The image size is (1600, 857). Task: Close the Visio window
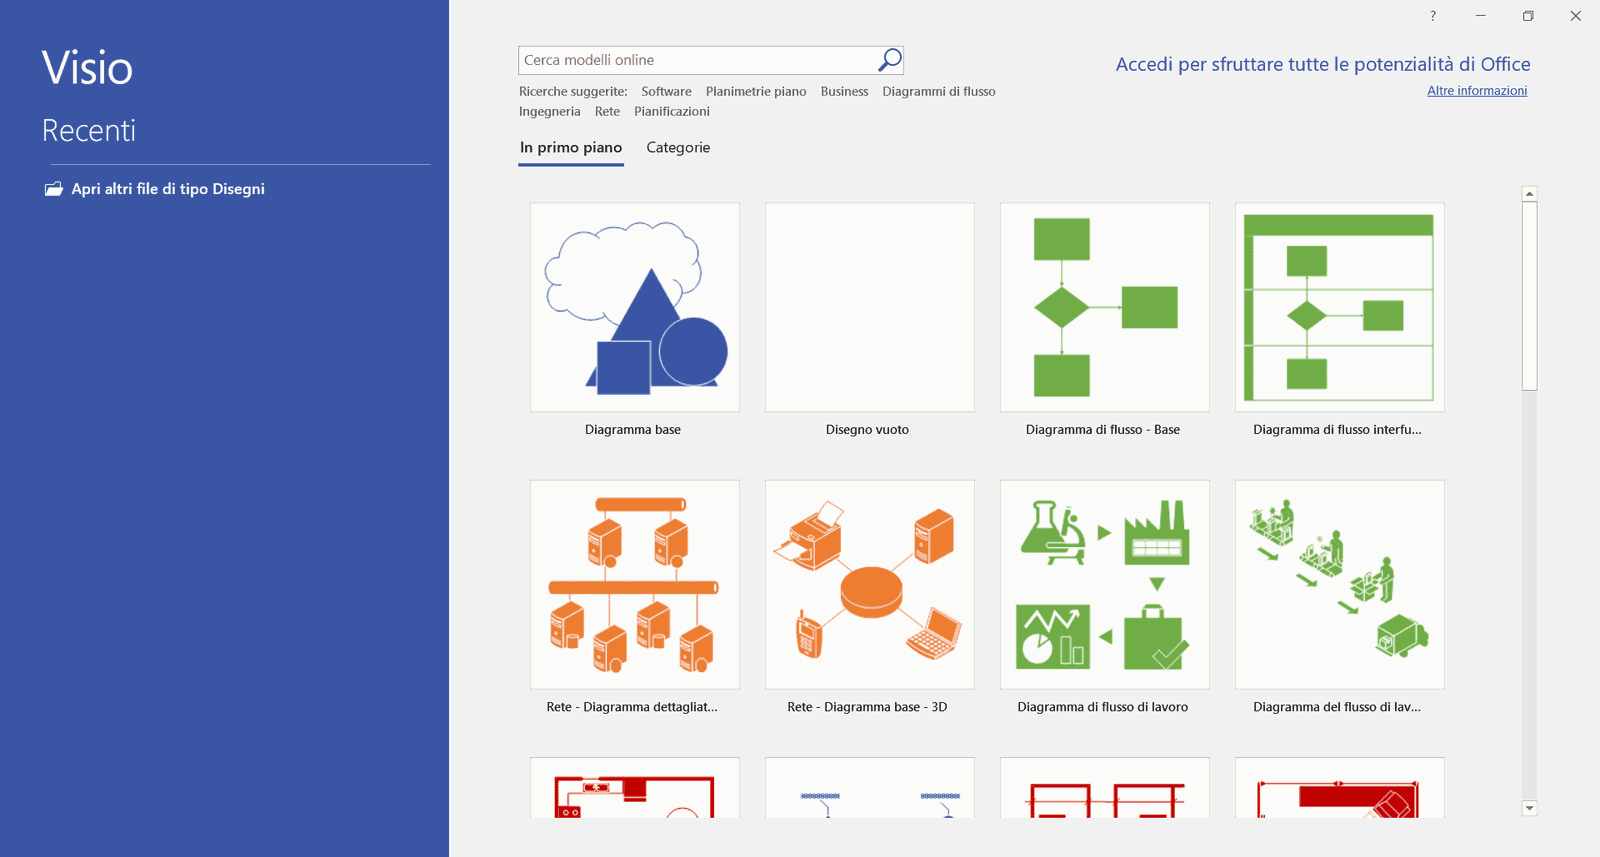[x=1575, y=16]
